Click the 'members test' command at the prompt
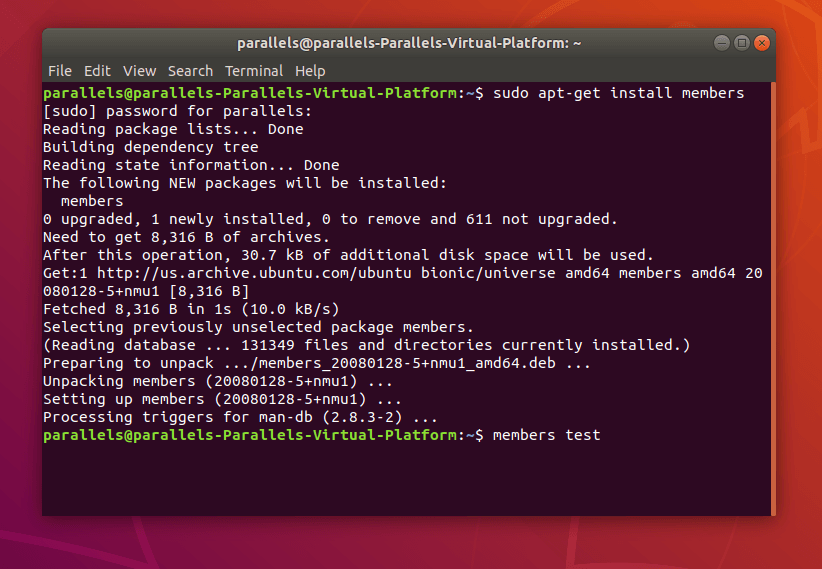 (x=546, y=435)
